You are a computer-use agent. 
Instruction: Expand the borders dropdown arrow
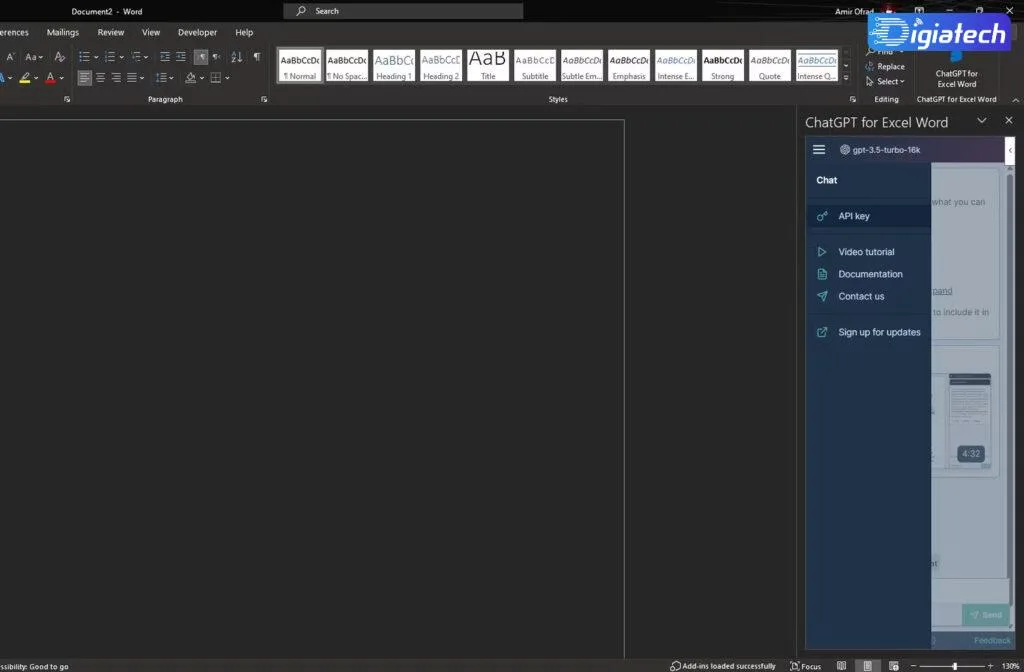[227, 78]
